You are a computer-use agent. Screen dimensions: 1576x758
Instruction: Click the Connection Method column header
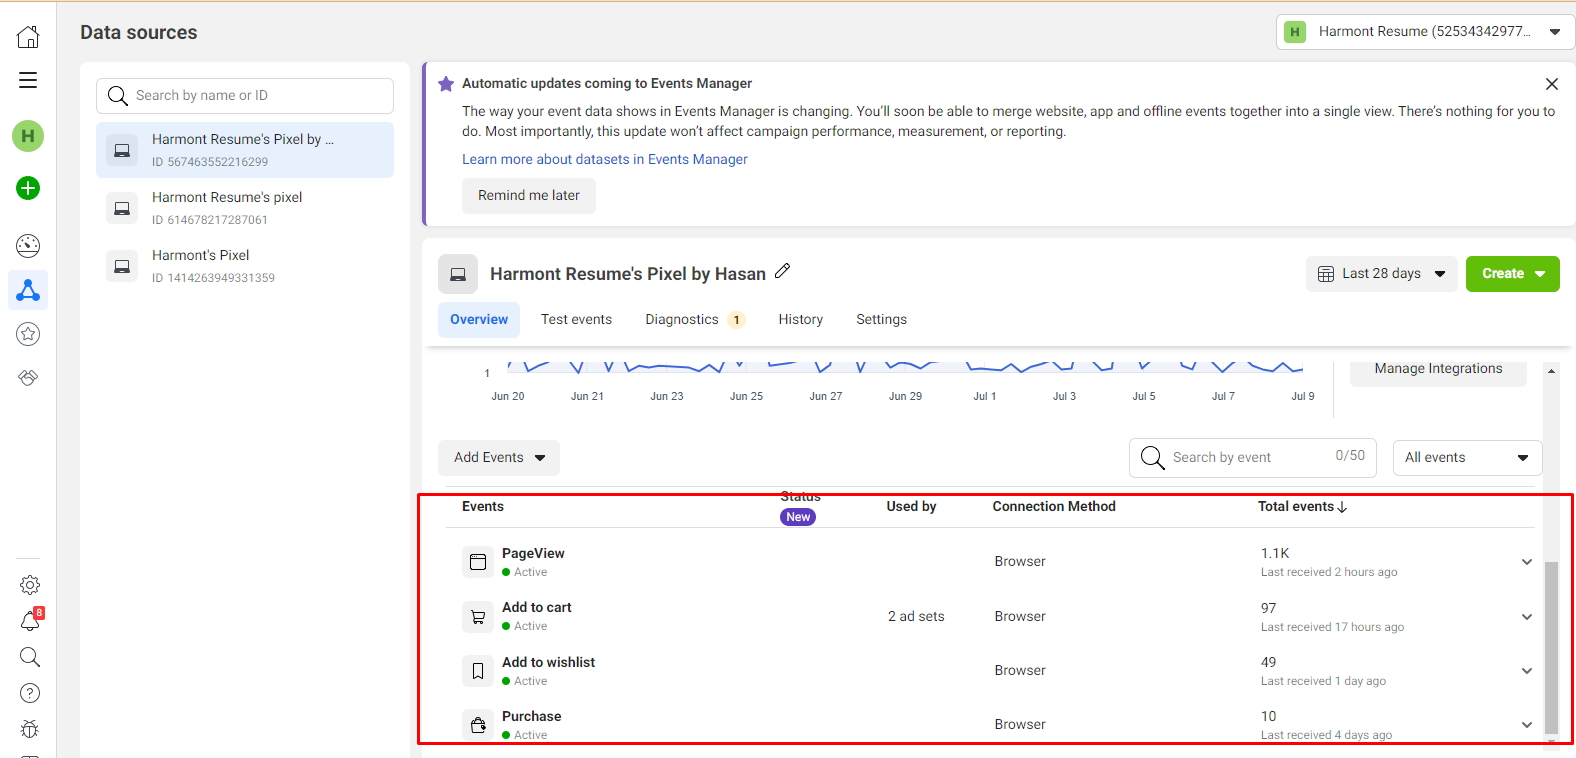1054,507
